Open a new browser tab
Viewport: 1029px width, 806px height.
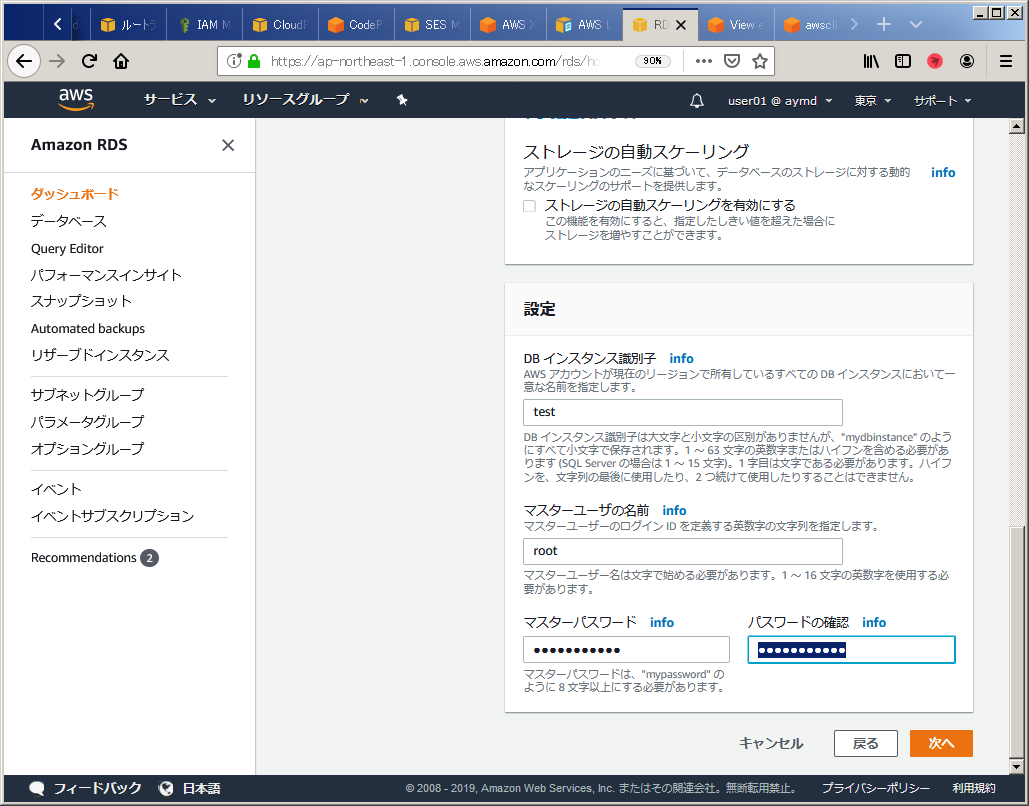[884, 24]
